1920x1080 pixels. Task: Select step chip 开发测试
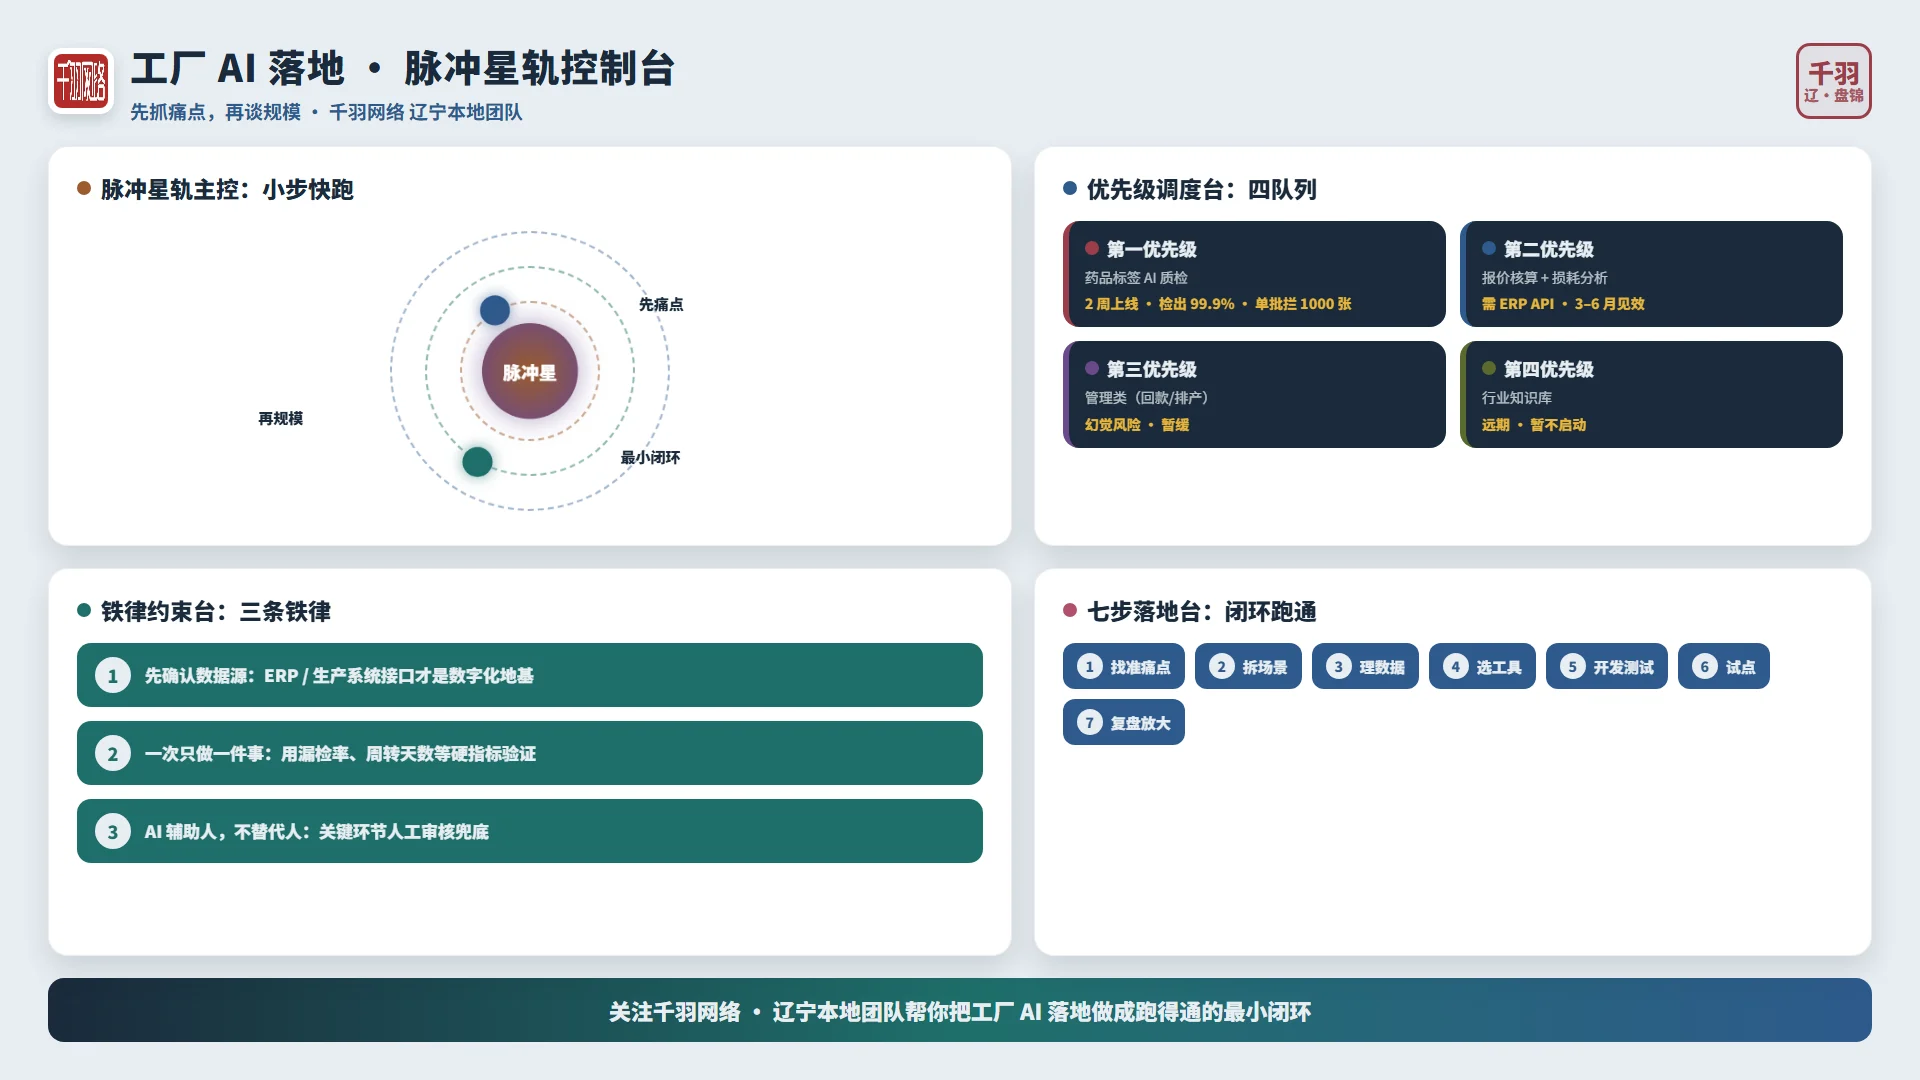pos(1607,666)
